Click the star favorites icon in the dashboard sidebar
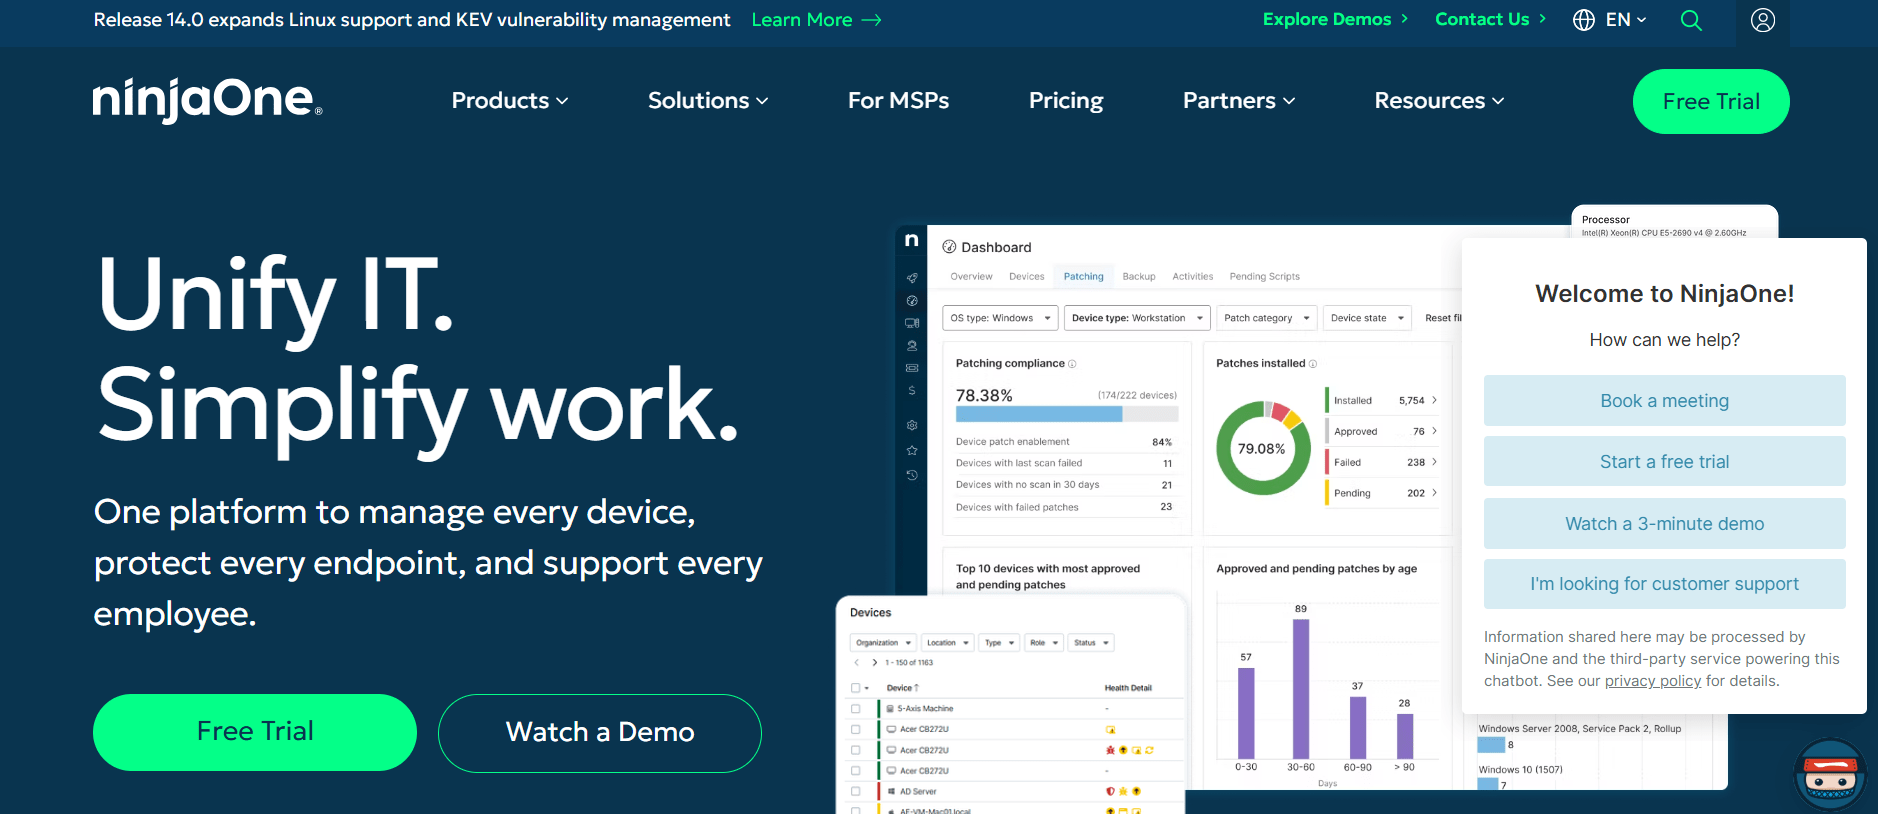The width and height of the screenshot is (1878, 814). (x=912, y=450)
